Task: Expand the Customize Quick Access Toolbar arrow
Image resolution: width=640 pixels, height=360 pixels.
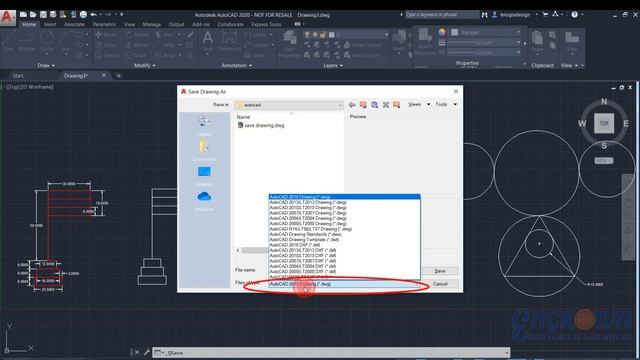Action: pos(122,15)
